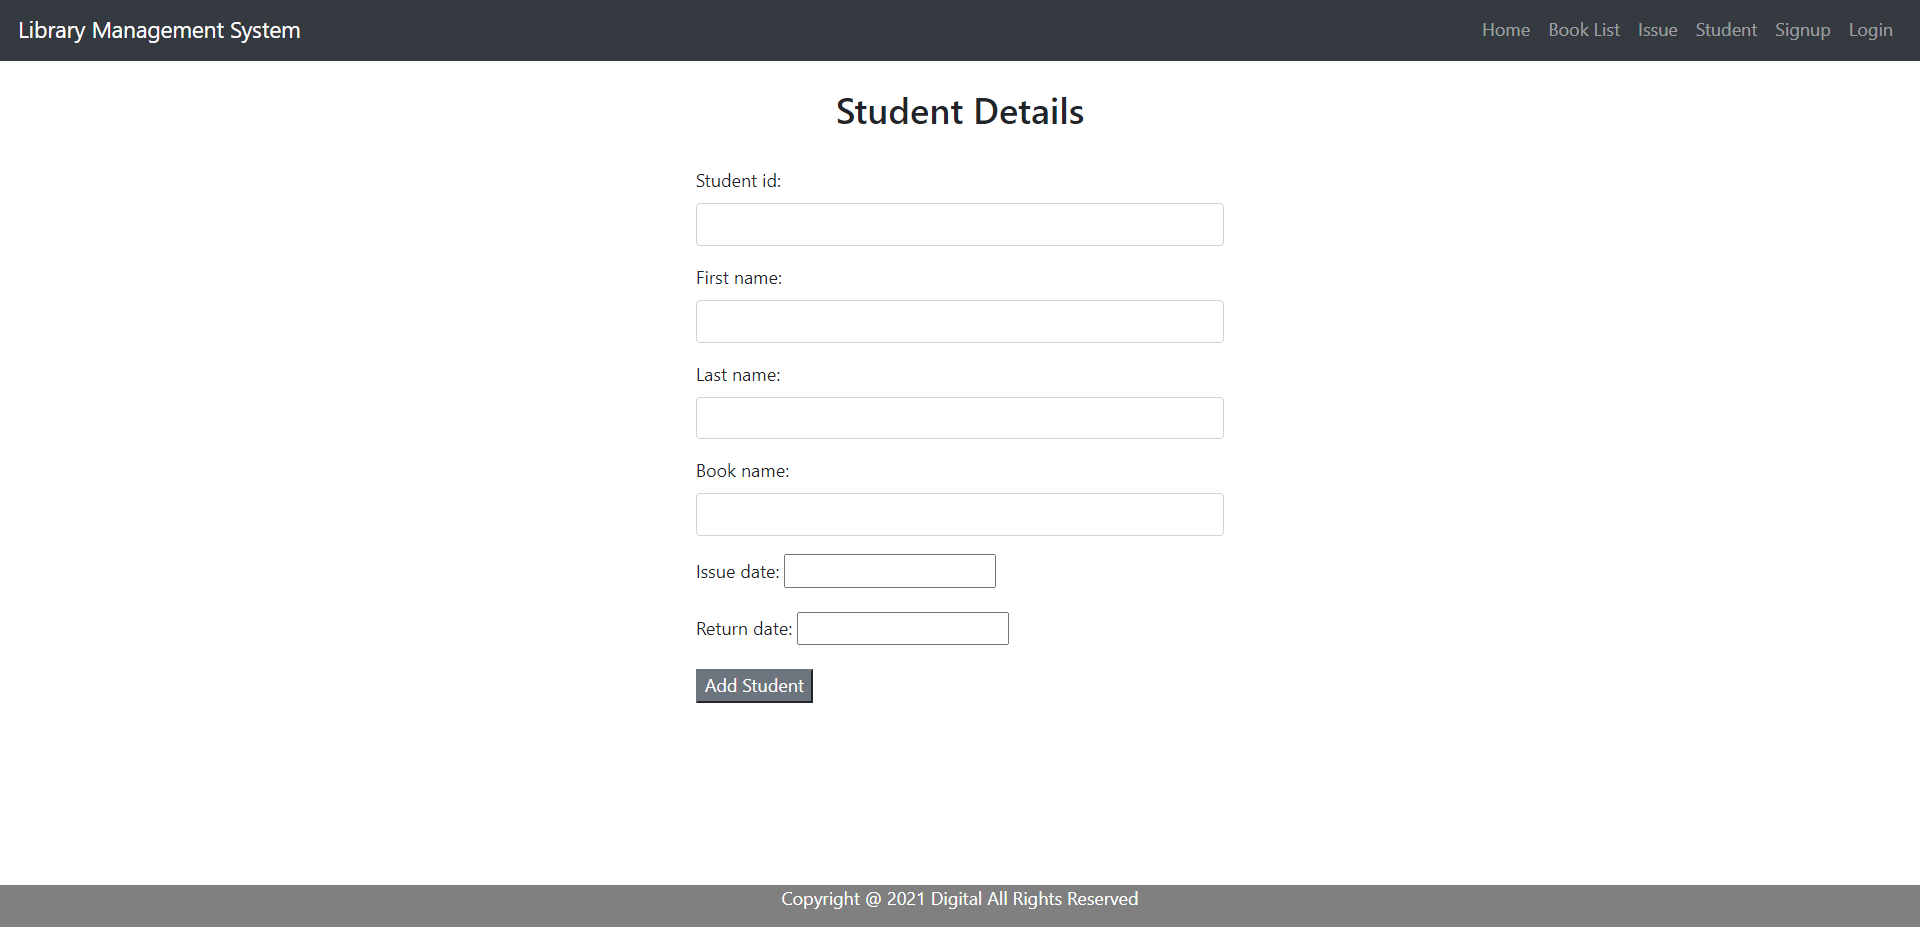Screen dimensions: 1920x927
Task: Click the Issue date input field
Action: 888,570
